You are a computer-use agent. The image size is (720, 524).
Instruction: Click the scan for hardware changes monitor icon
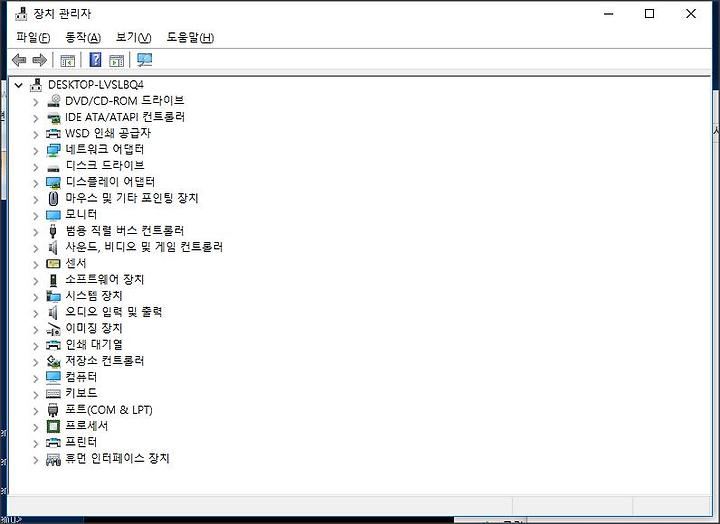(145, 60)
